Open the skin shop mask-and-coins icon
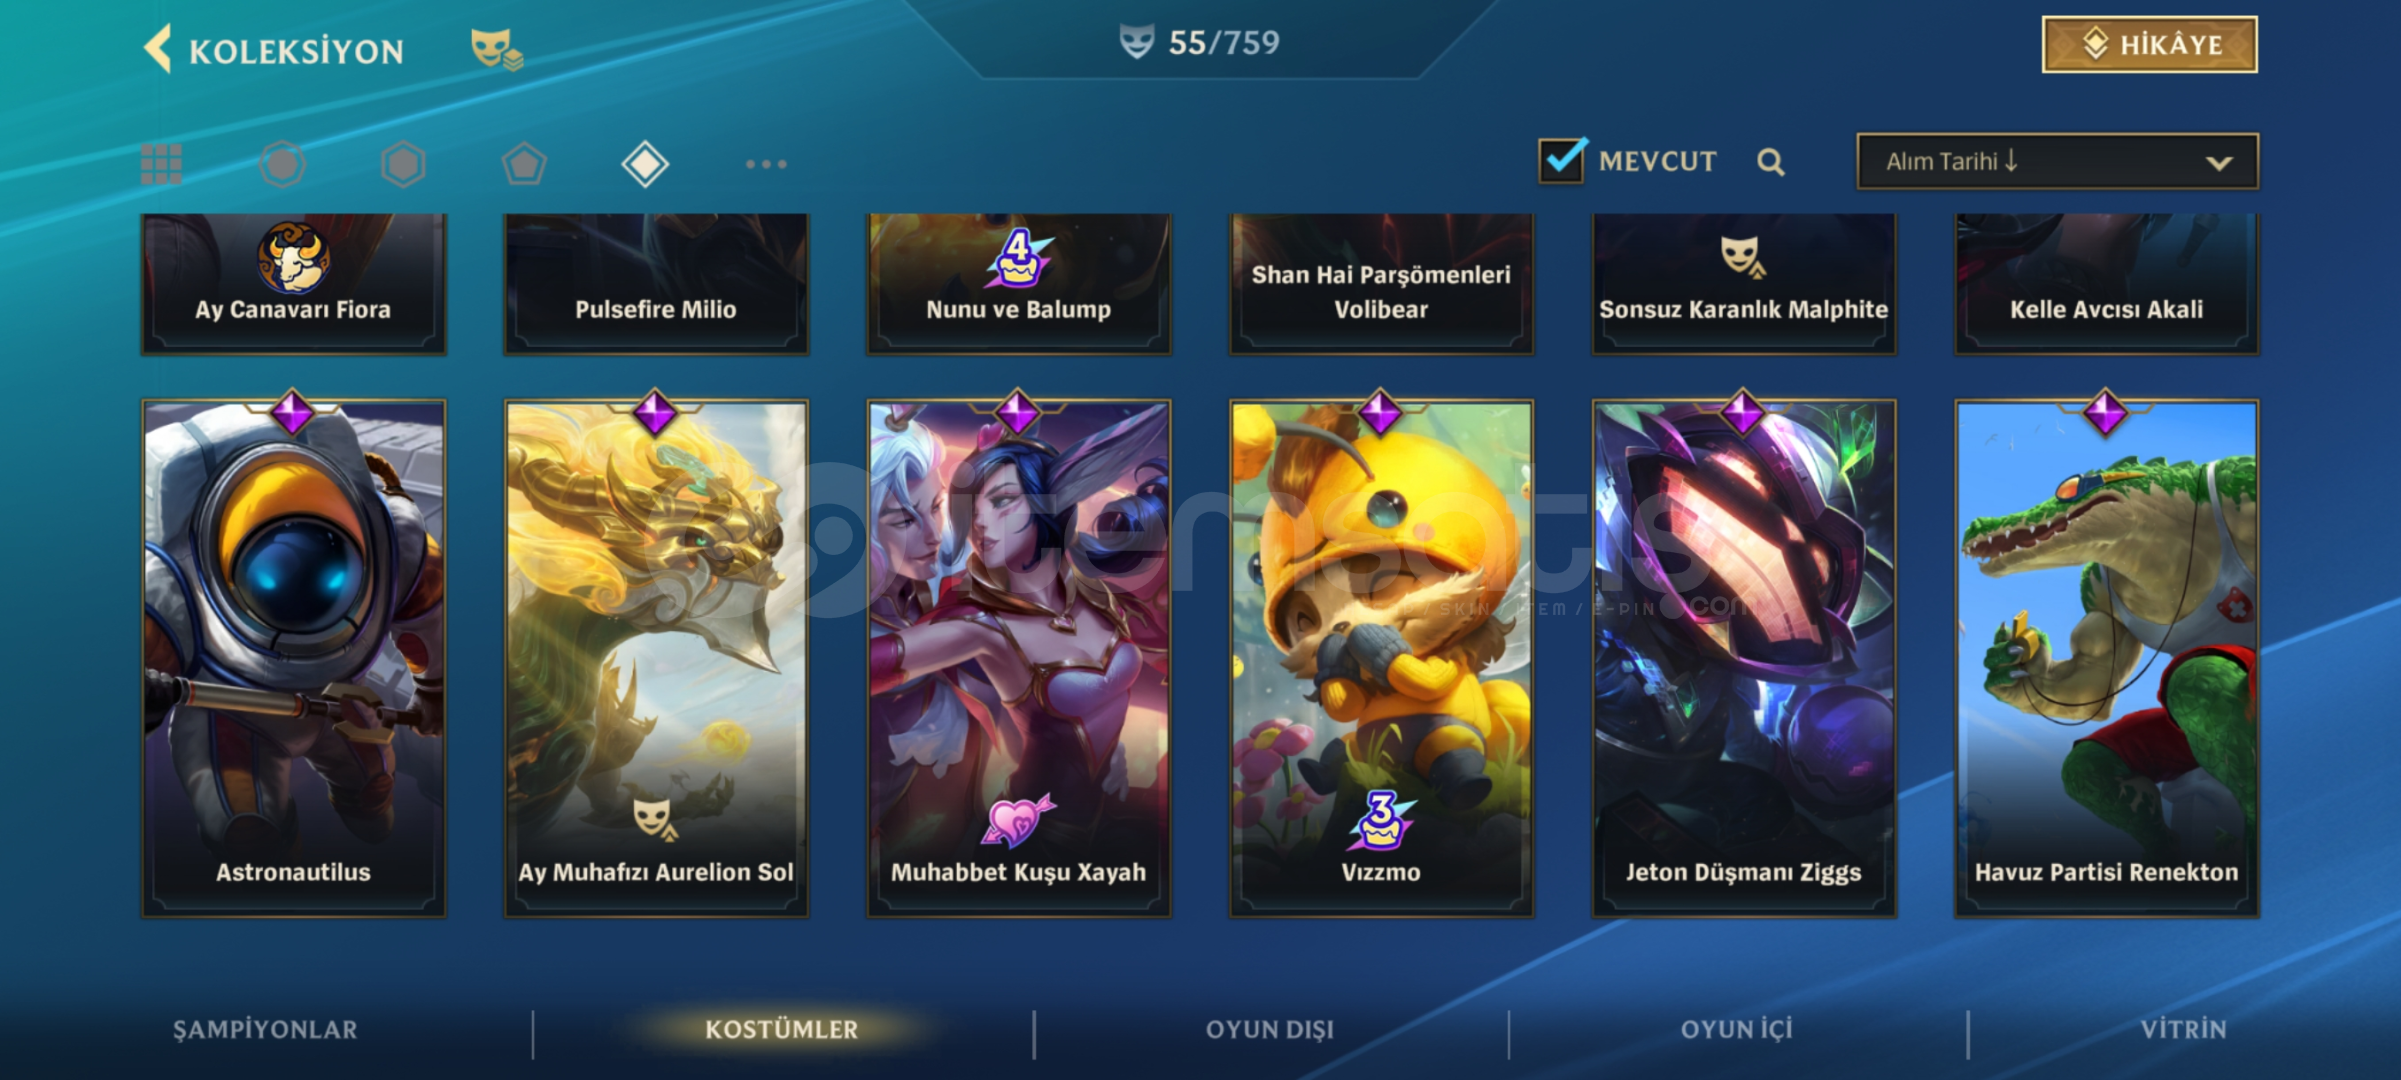Image resolution: width=2401 pixels, height=1080 pixels. tap(496, 49)
